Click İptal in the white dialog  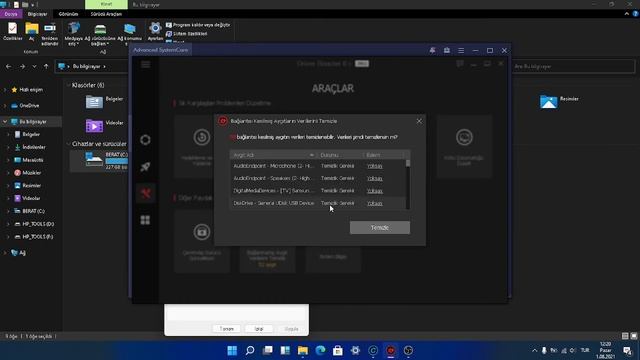pos(259,329)
